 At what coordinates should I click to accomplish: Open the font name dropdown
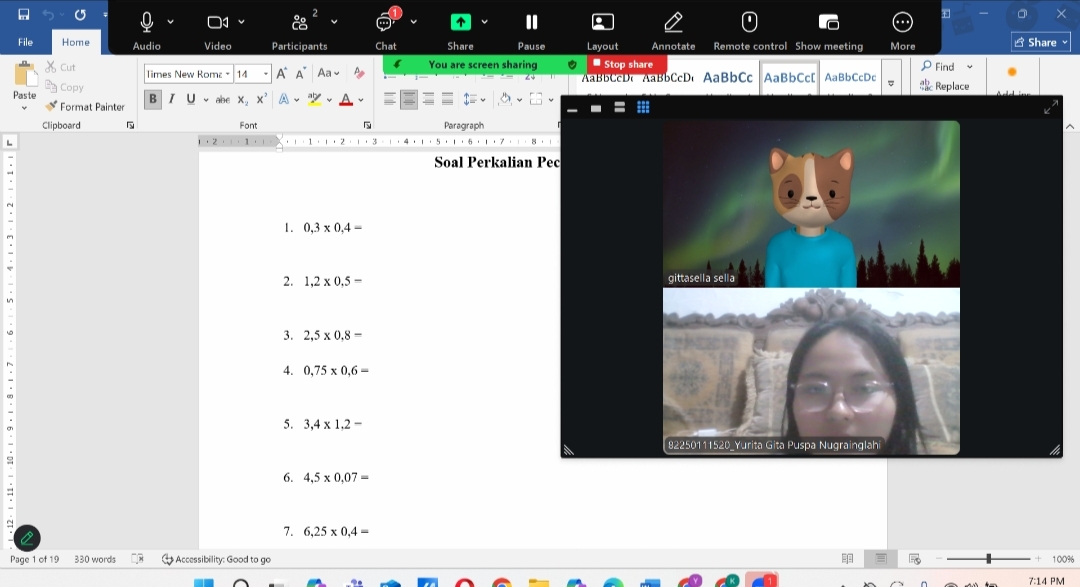(x=228, y=74)
